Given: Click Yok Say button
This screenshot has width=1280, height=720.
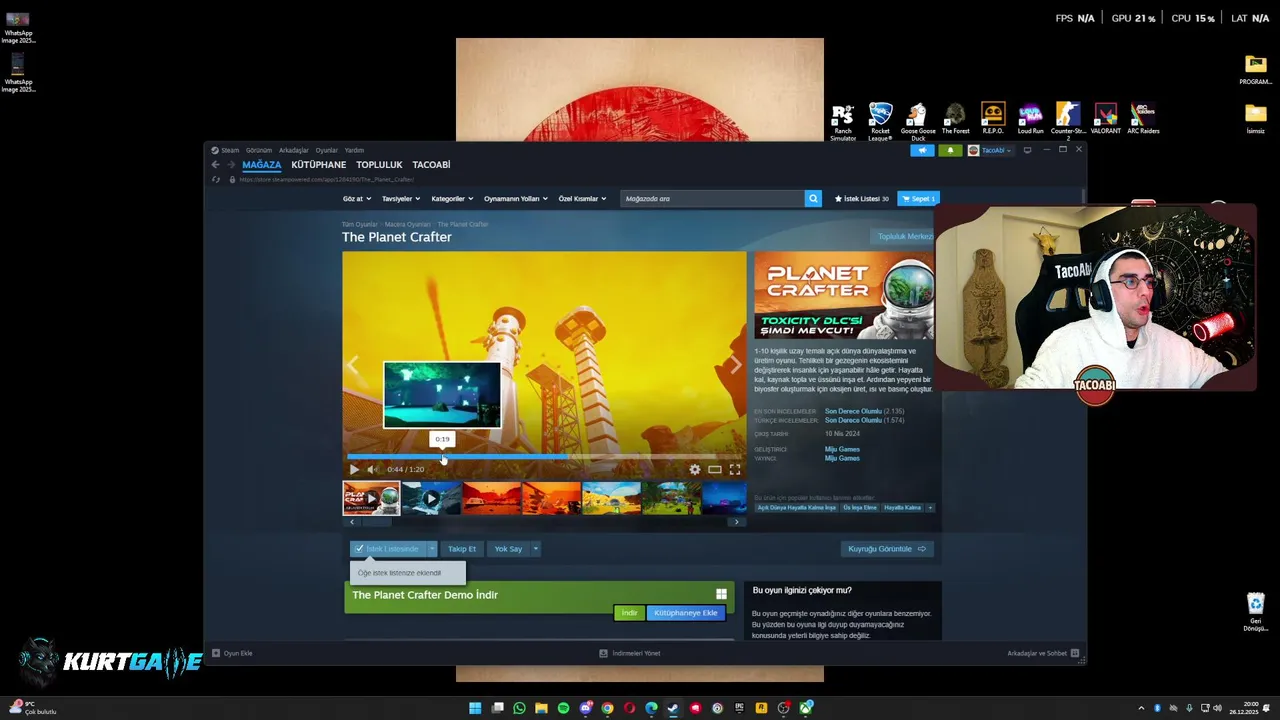Looking at the screenshot, I should (x=508, y=548).
